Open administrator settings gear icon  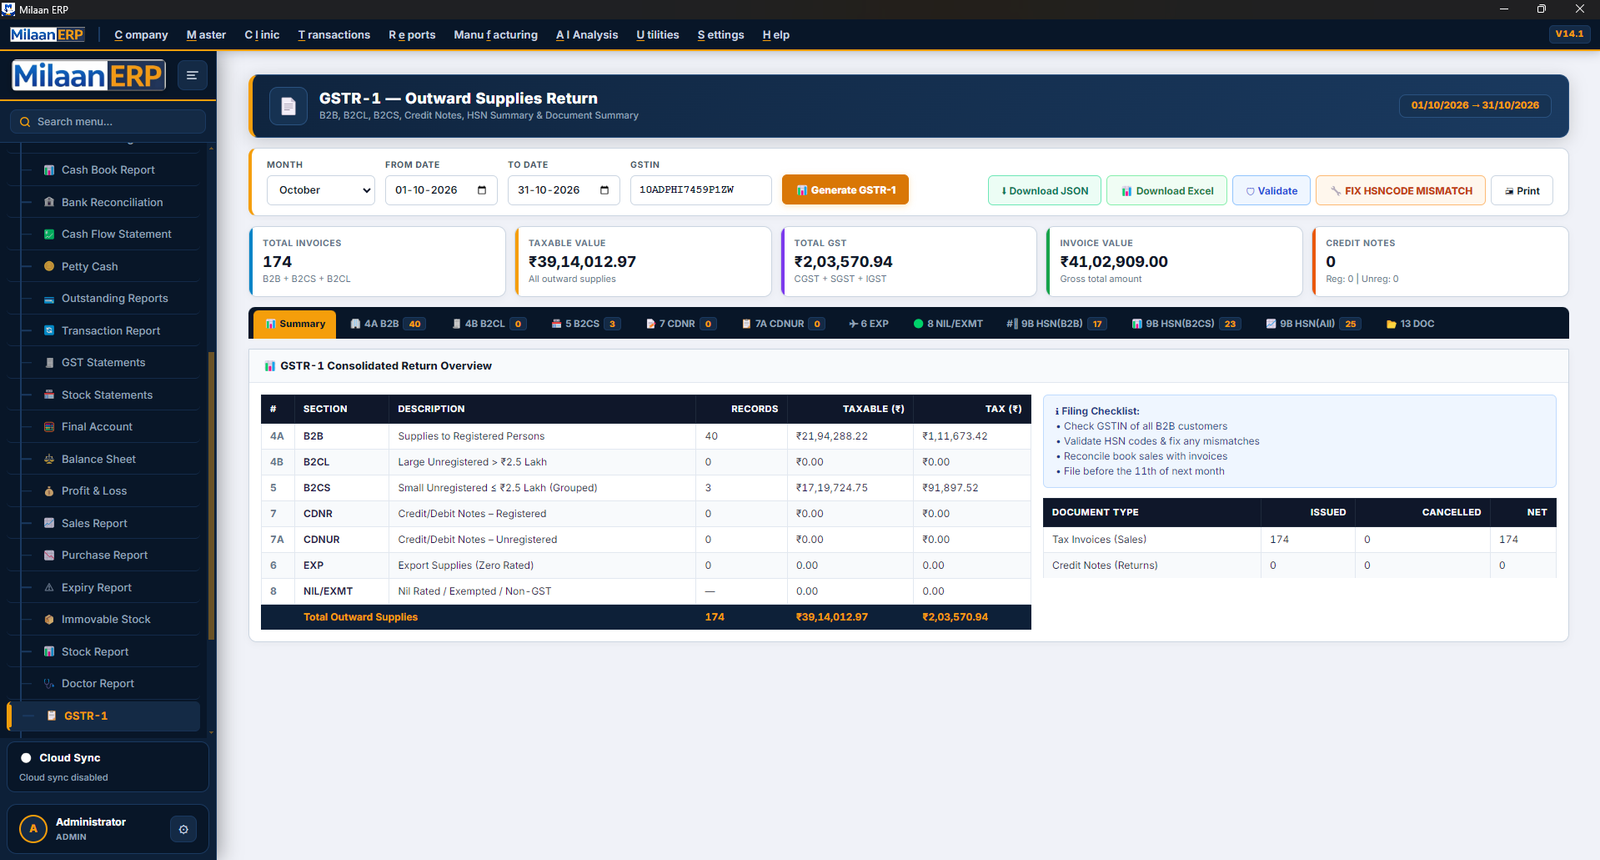183,829
